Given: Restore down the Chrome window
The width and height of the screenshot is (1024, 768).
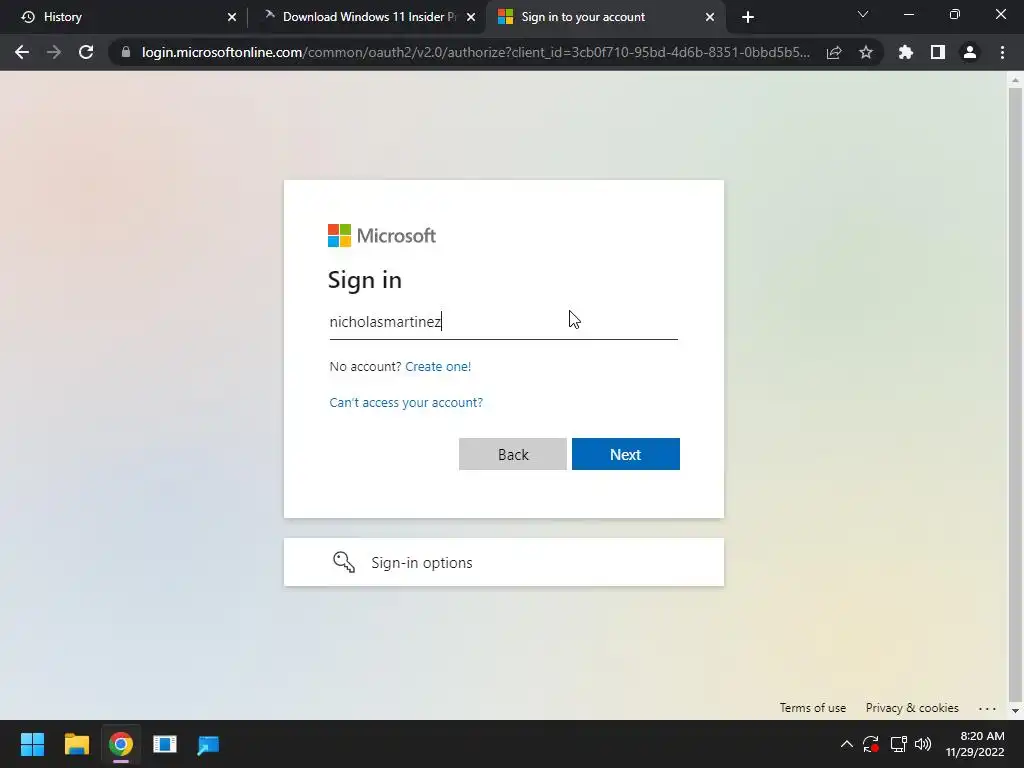Looking at the screenshot, I should 955,14.
